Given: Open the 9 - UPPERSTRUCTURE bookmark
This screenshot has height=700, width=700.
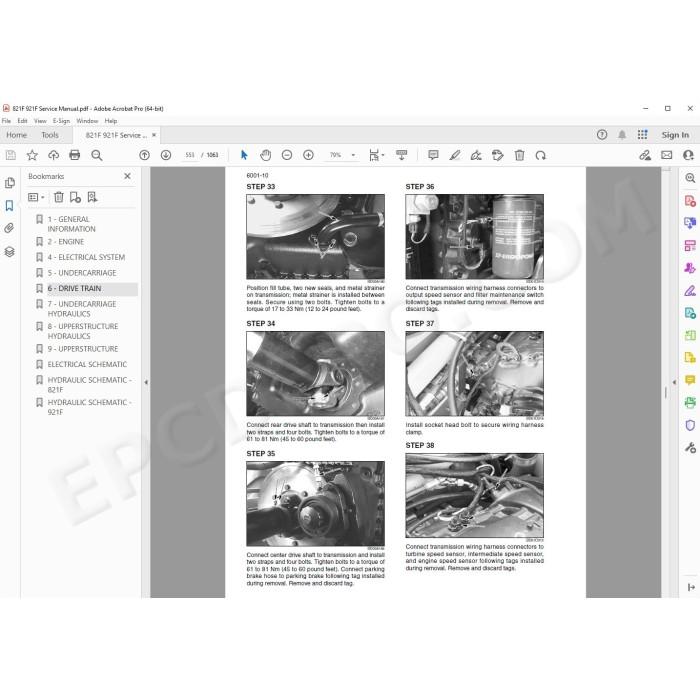Looking at the screenshot, I should tap(83, 349).
